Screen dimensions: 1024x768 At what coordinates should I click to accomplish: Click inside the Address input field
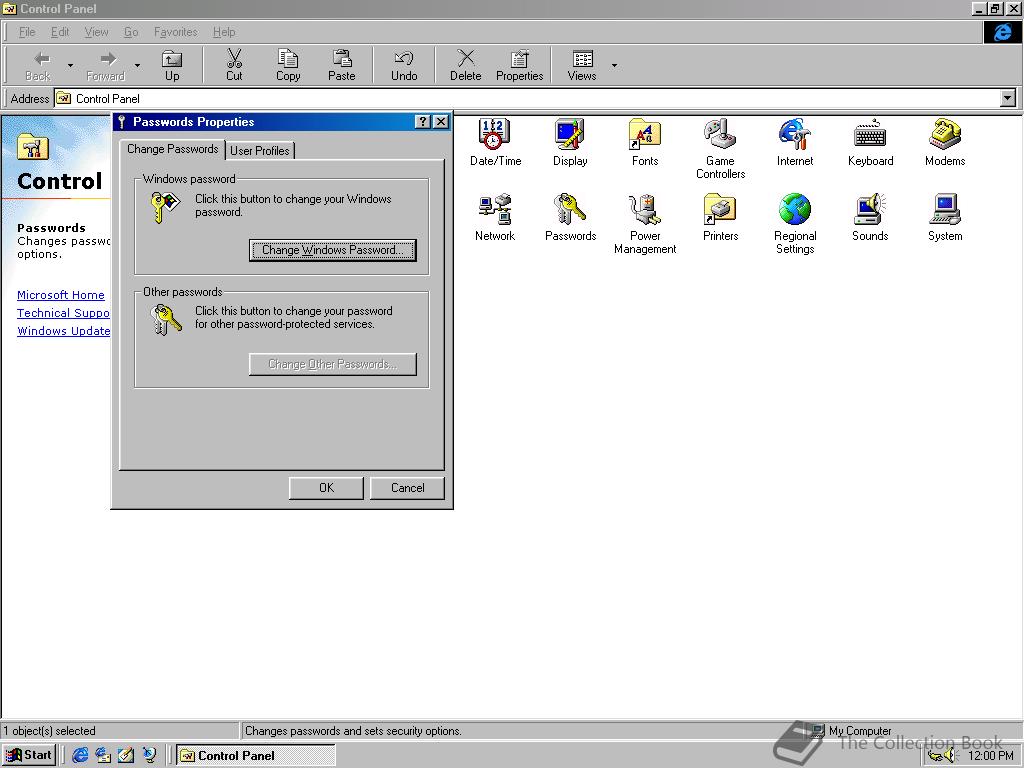click(300, 98)
